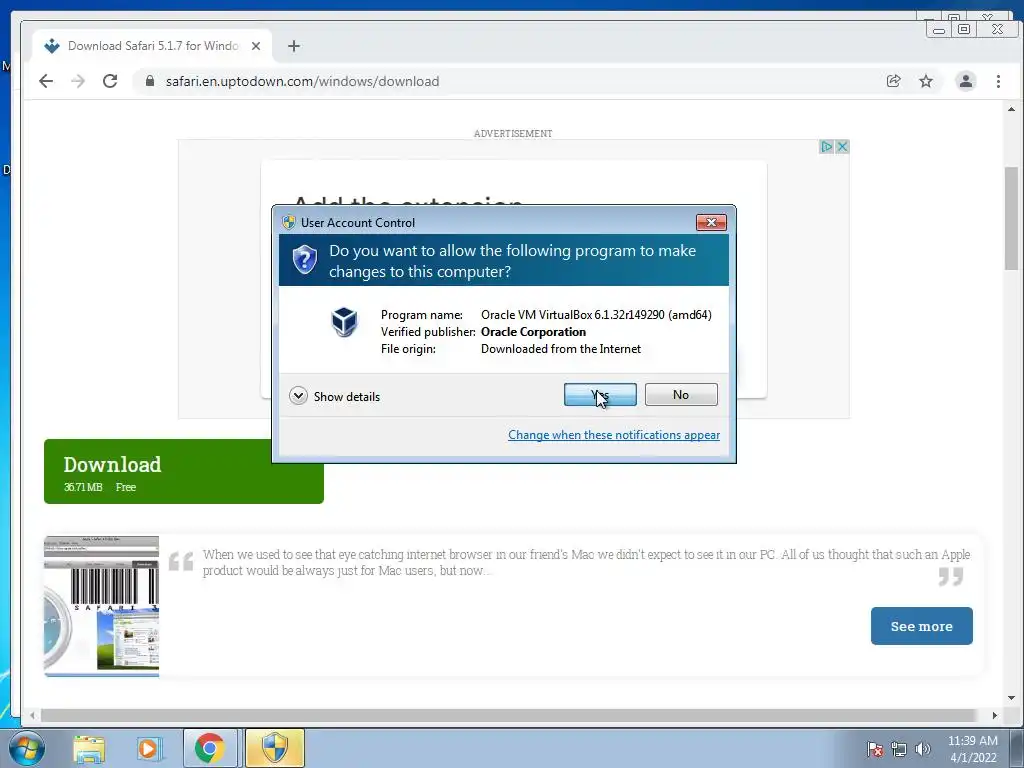Click See more button for review
Screen dimensions: 1024x768
tap(921, 626)
